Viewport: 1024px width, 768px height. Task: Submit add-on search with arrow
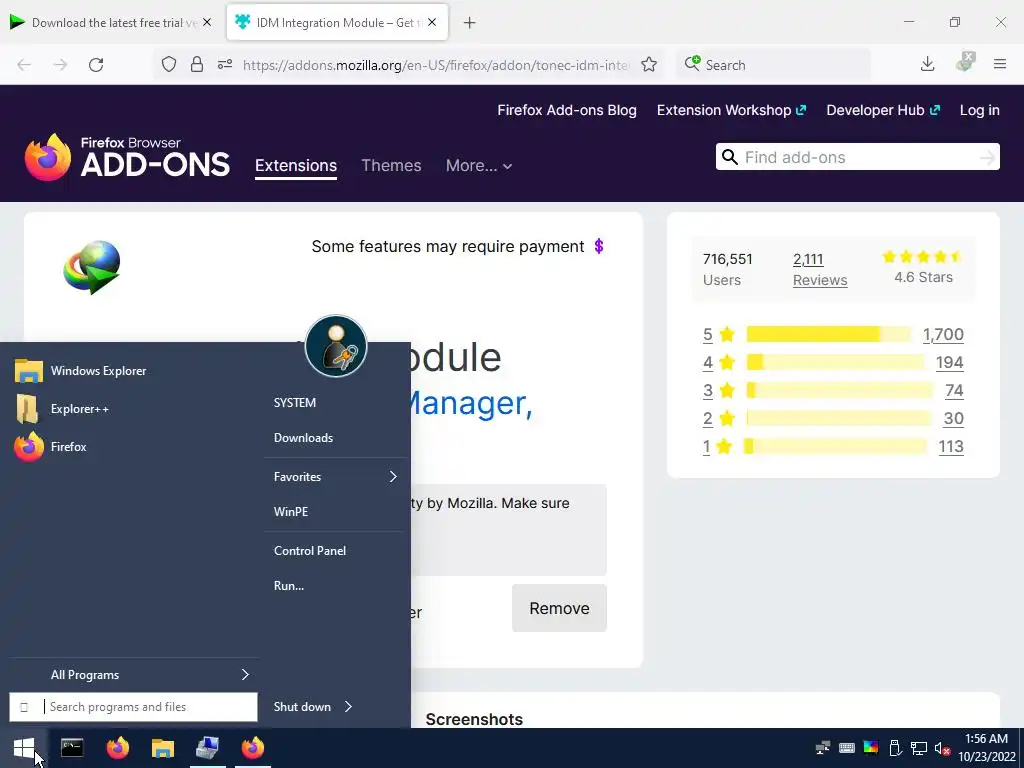tap(987, 157)
